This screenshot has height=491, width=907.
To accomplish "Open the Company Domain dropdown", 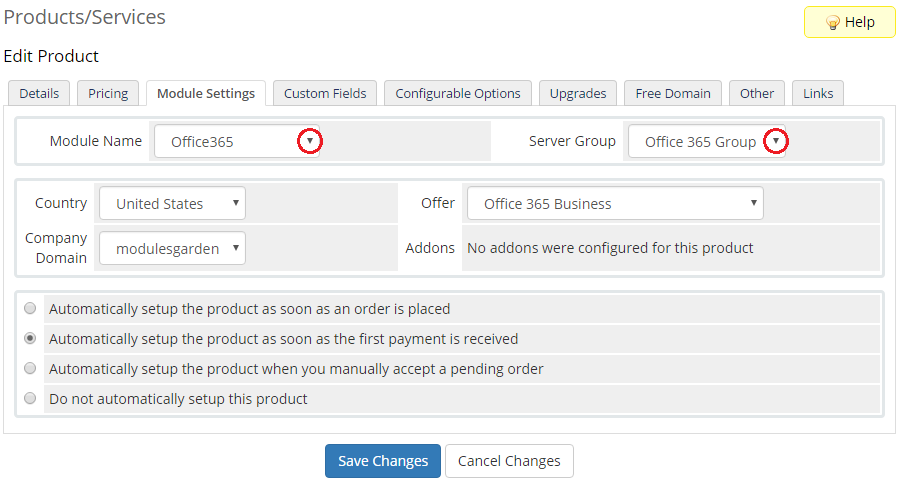I will pyautogui.click(x=172, y=248).
